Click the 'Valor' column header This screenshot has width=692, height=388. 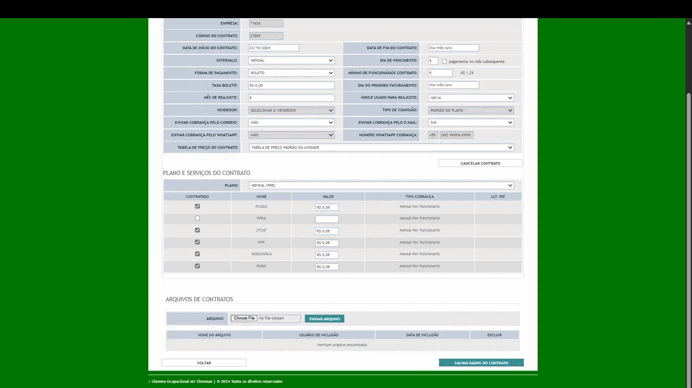pyautogui.click(x=328, y=196)
